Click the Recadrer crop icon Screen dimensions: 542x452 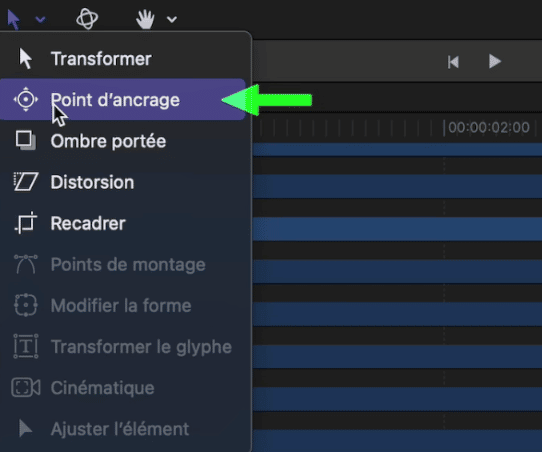tap(26, 223)
